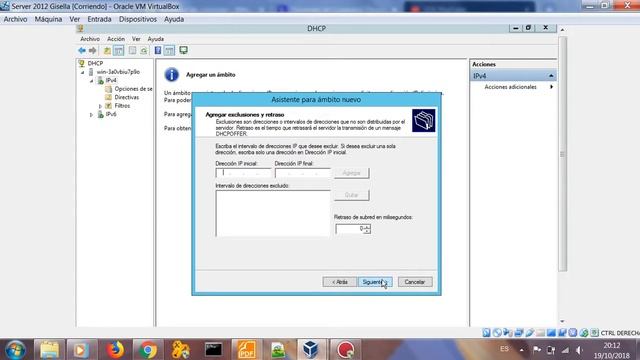Click VirtualBox optical disc status icon
The height and width of the screenshot is (360, 640).
[x=497, y=333]
